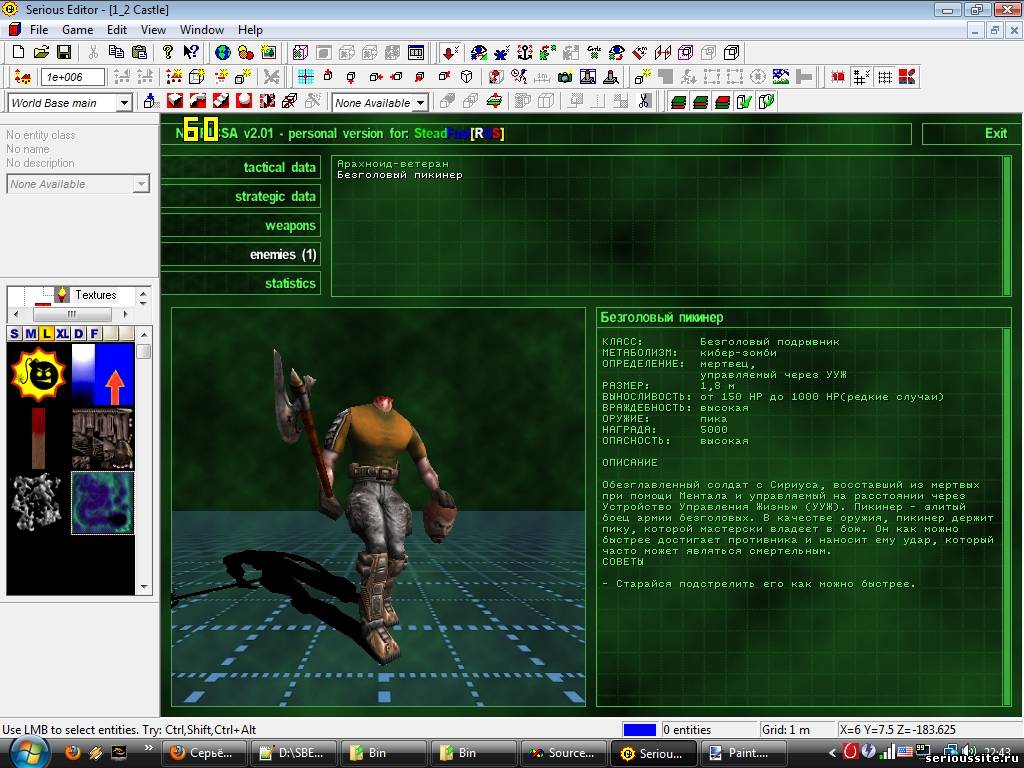Screen dimensions: 1024x768
Task: Click the red and blue blocks icon
Action: pyautogui.click(x=906, y=77)
